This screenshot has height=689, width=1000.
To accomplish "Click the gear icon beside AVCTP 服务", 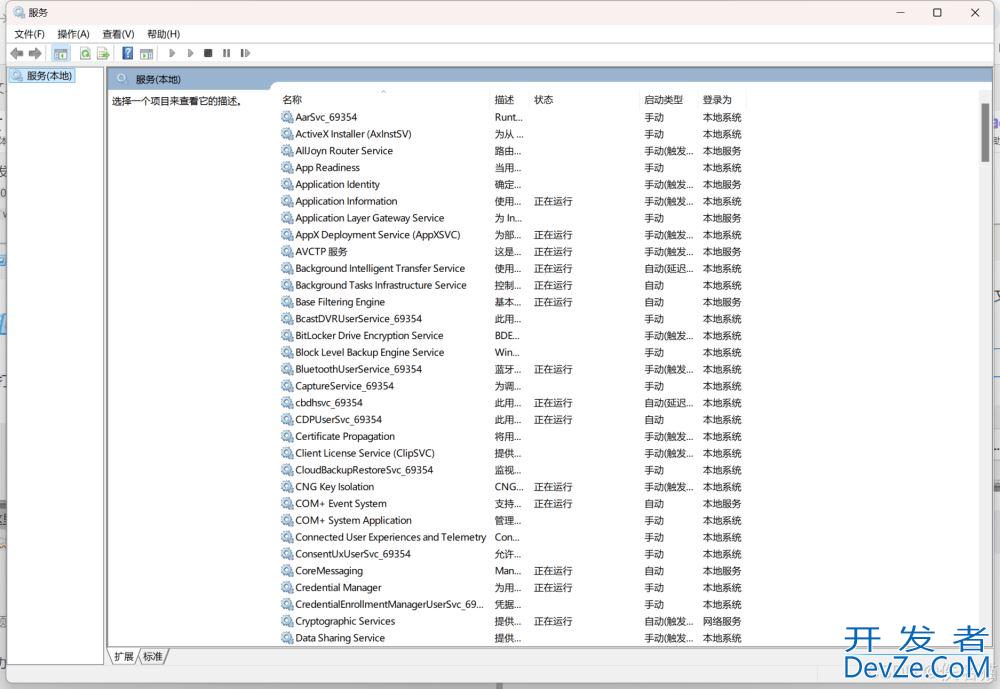I will point(287,251).
